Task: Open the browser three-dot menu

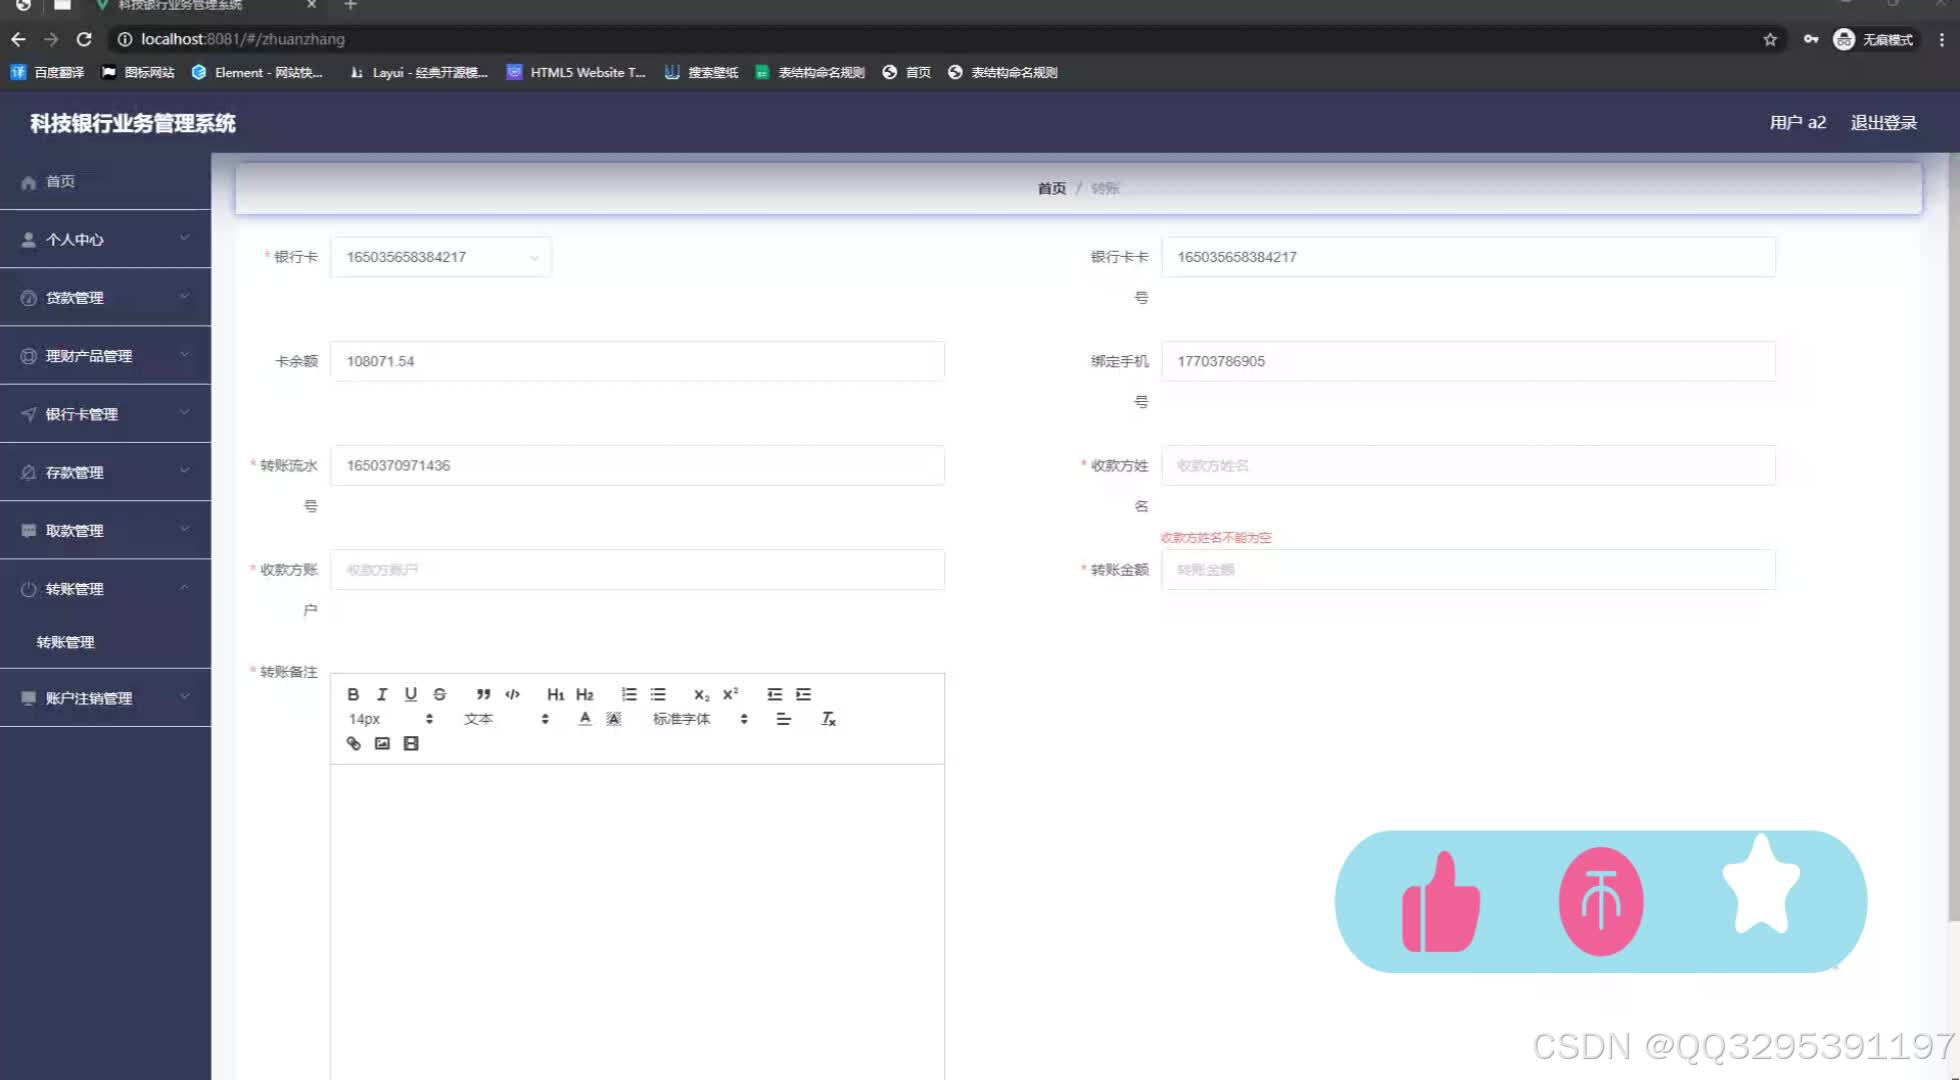Action: point(1941,39)
